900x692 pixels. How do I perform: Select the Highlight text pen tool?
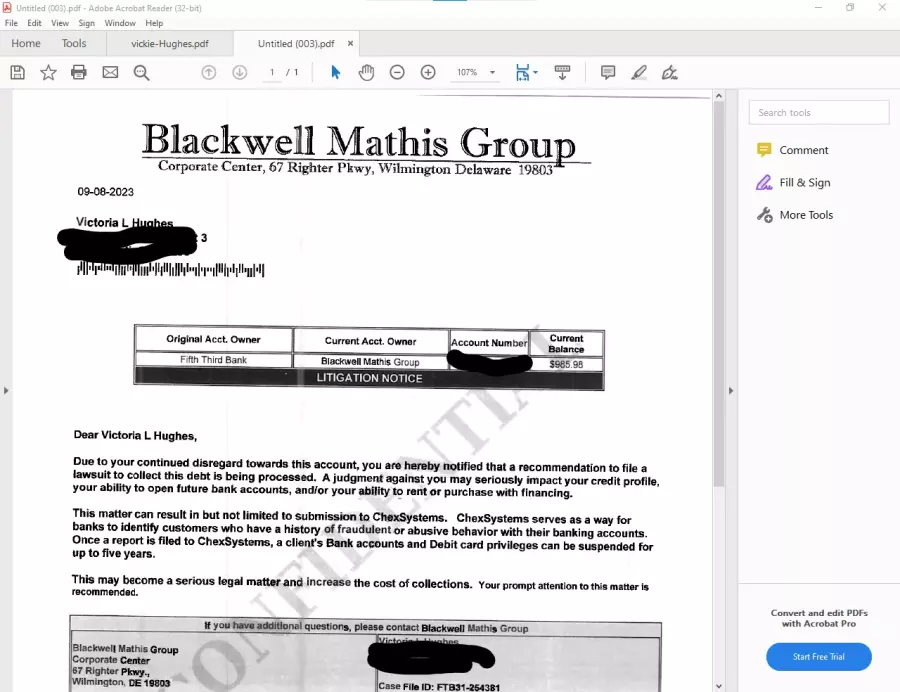(x=639, y=72)
